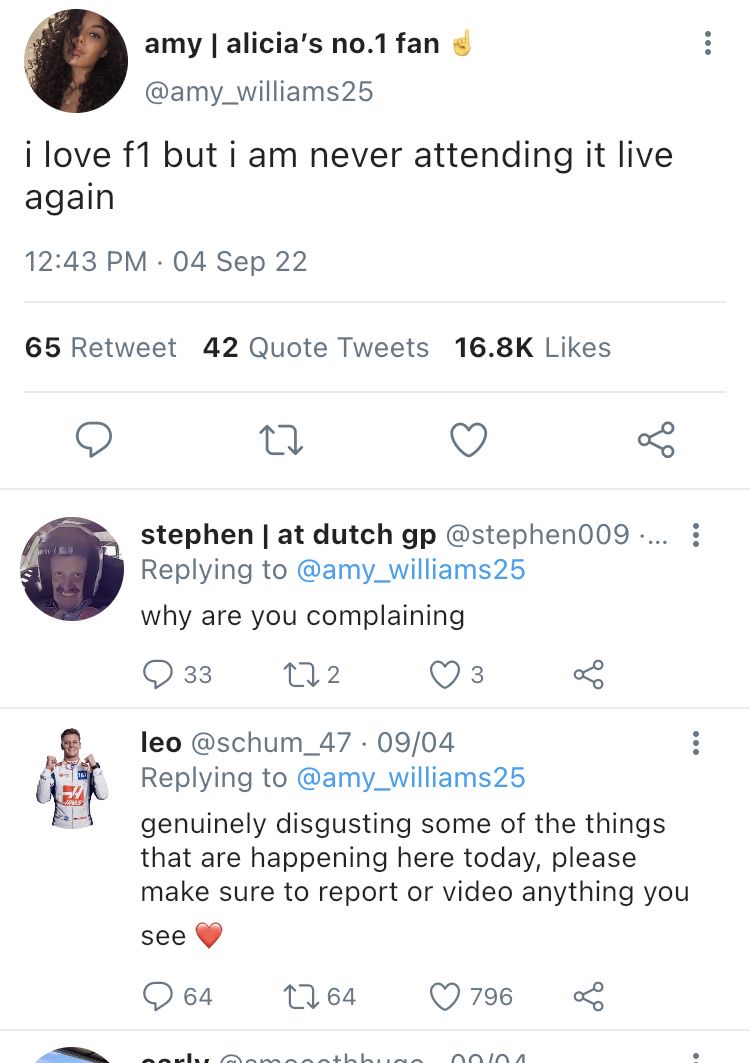Retweet the main tweet by amy
The image size is (750, 1063).
[280, 440]
